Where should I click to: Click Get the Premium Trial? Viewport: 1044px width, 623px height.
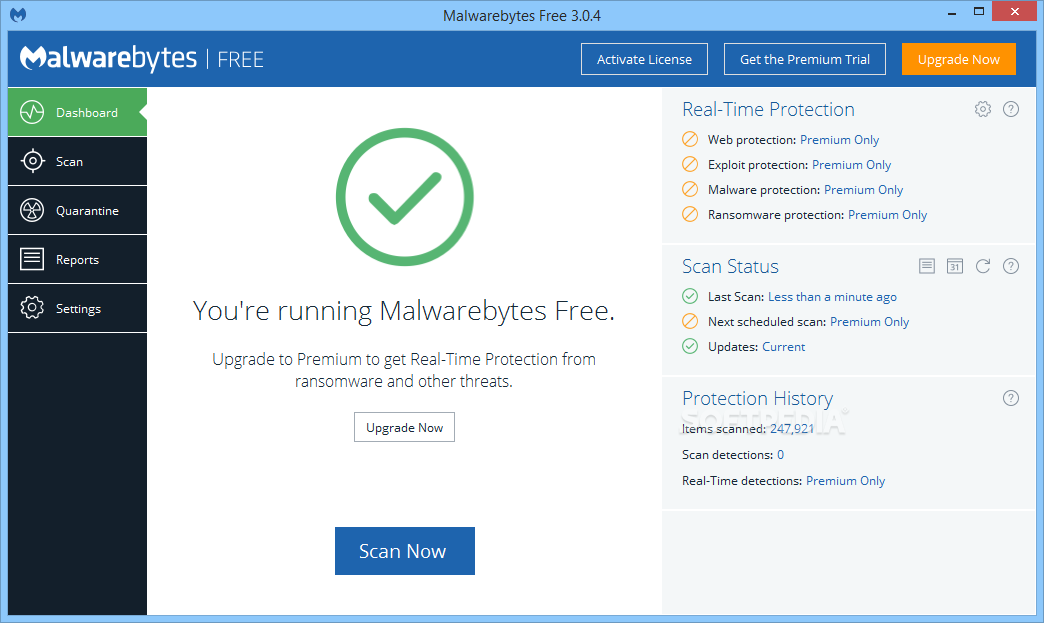pyautogui.click(x=804, y=59)
